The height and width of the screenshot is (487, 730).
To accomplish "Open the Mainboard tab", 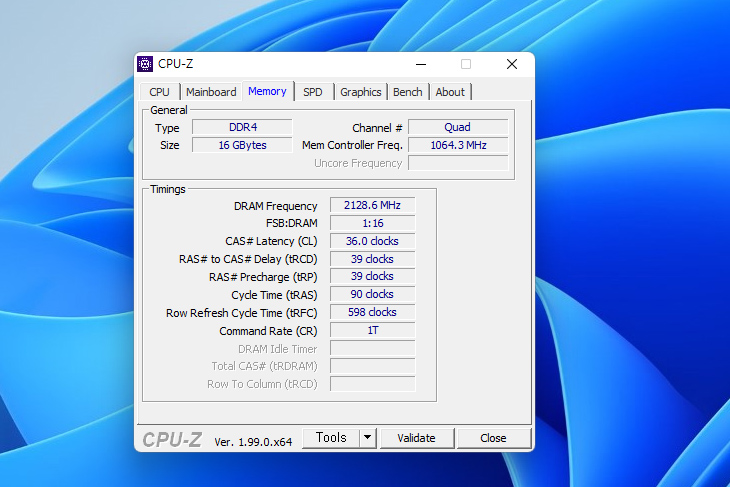I will 211,92.
